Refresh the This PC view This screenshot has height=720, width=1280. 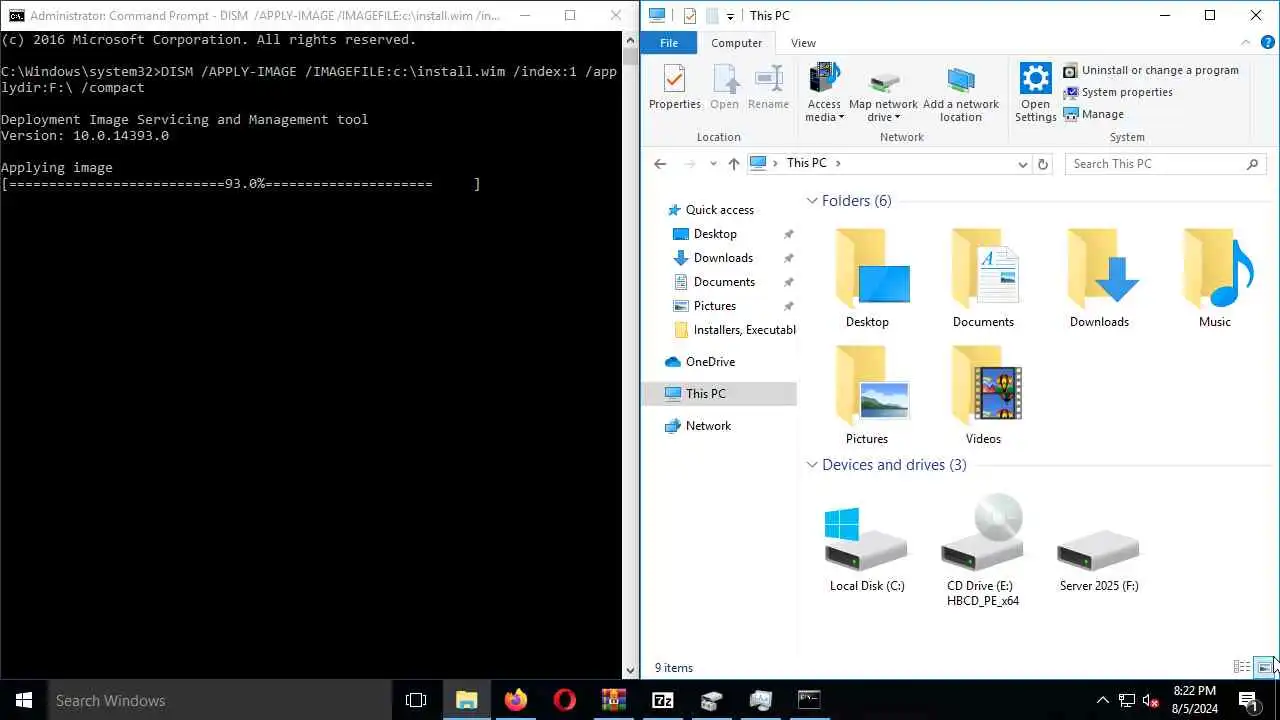click(1043, 164)
